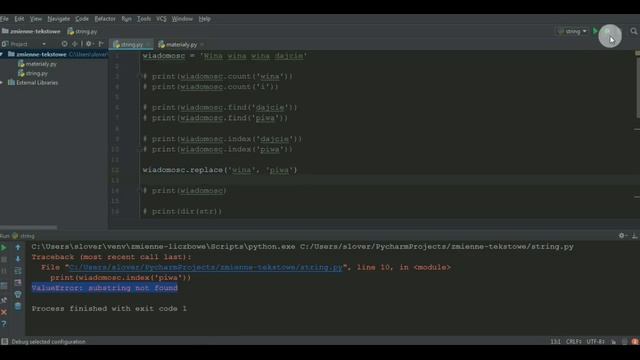Click the 'ValueError: substring not found' line
The height and width of the screenshot is (360, 640).
point(104,288)
